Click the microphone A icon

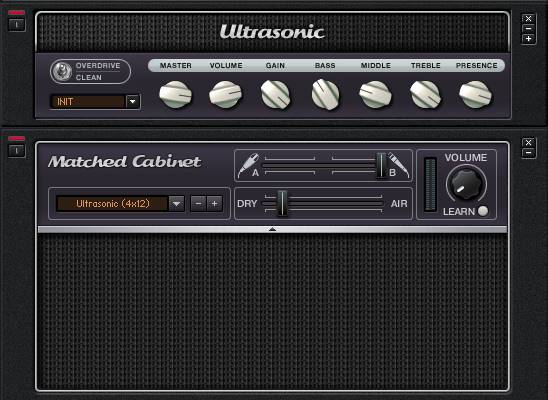click(249, 165)
